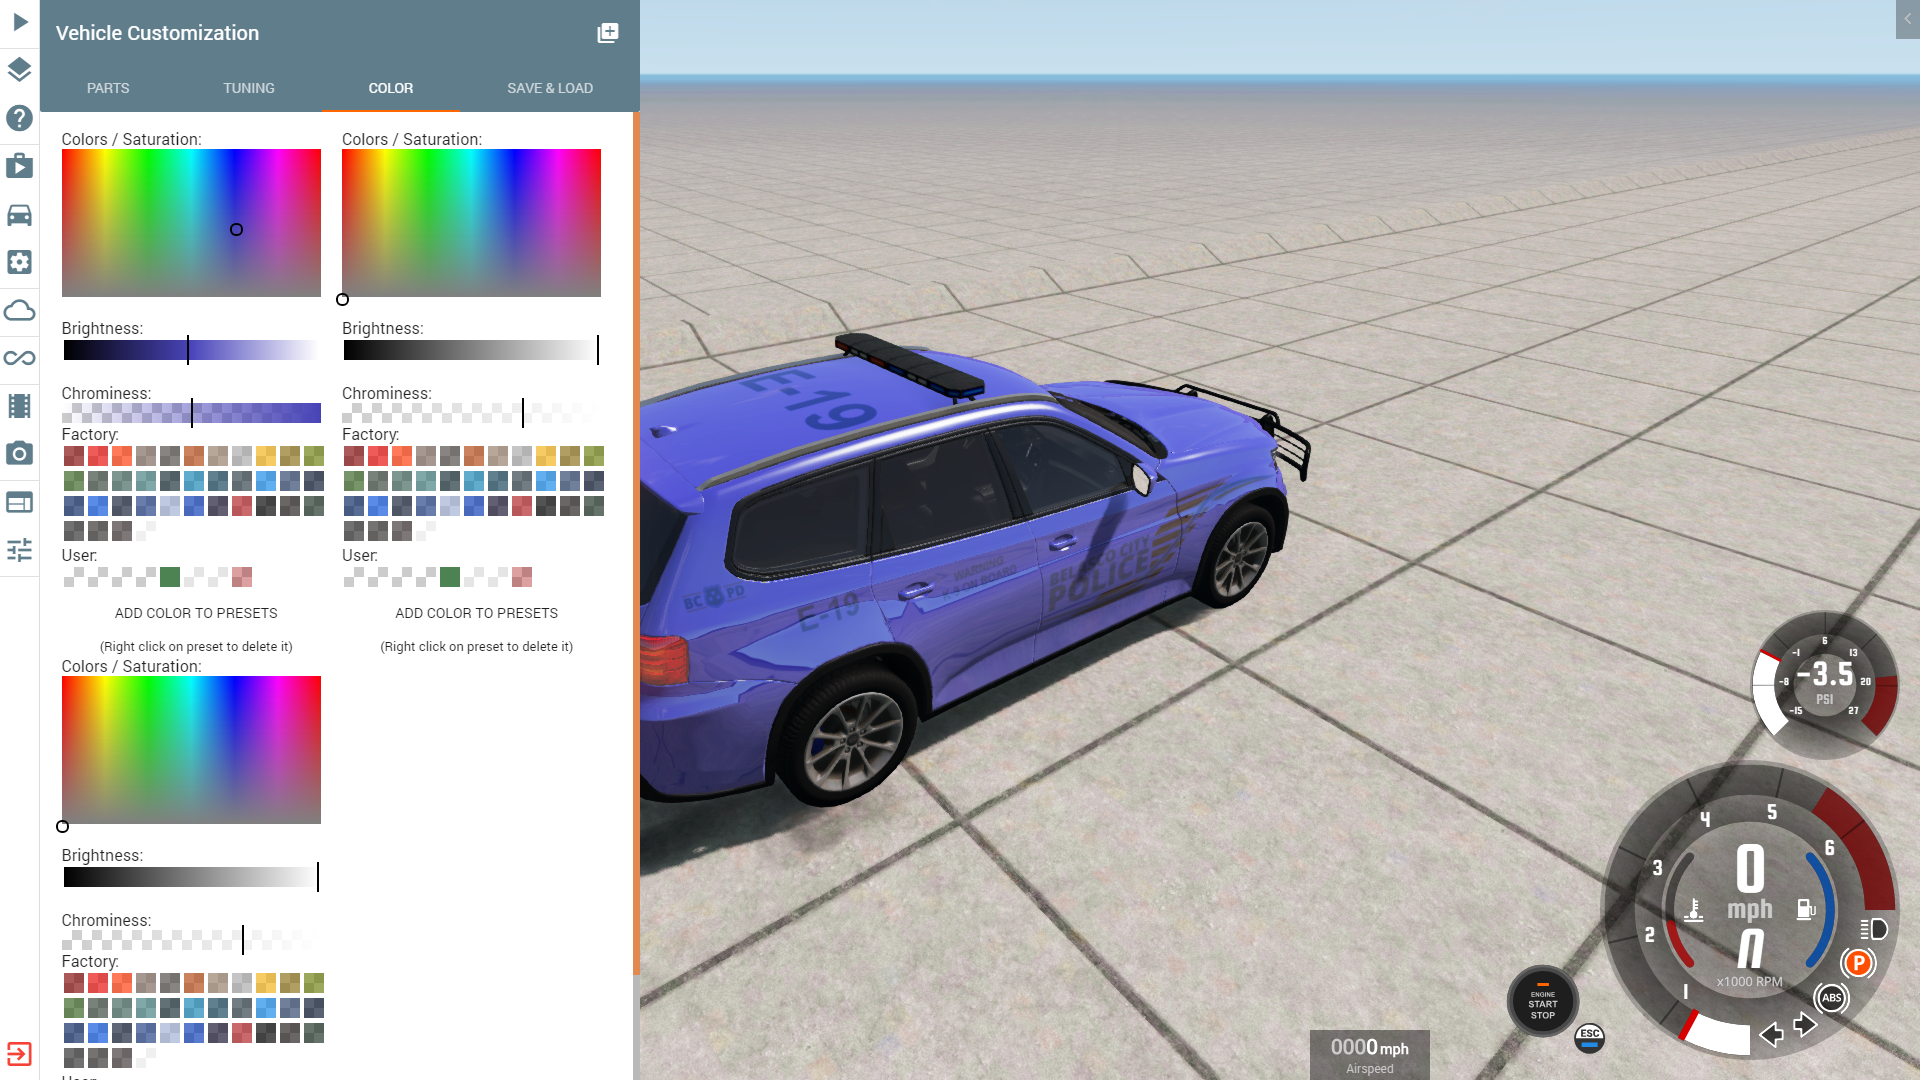This screenshot has height=1080, width=1920.
Task: Click the Vehicle Customization panel scrollbar
Action: 636,545
